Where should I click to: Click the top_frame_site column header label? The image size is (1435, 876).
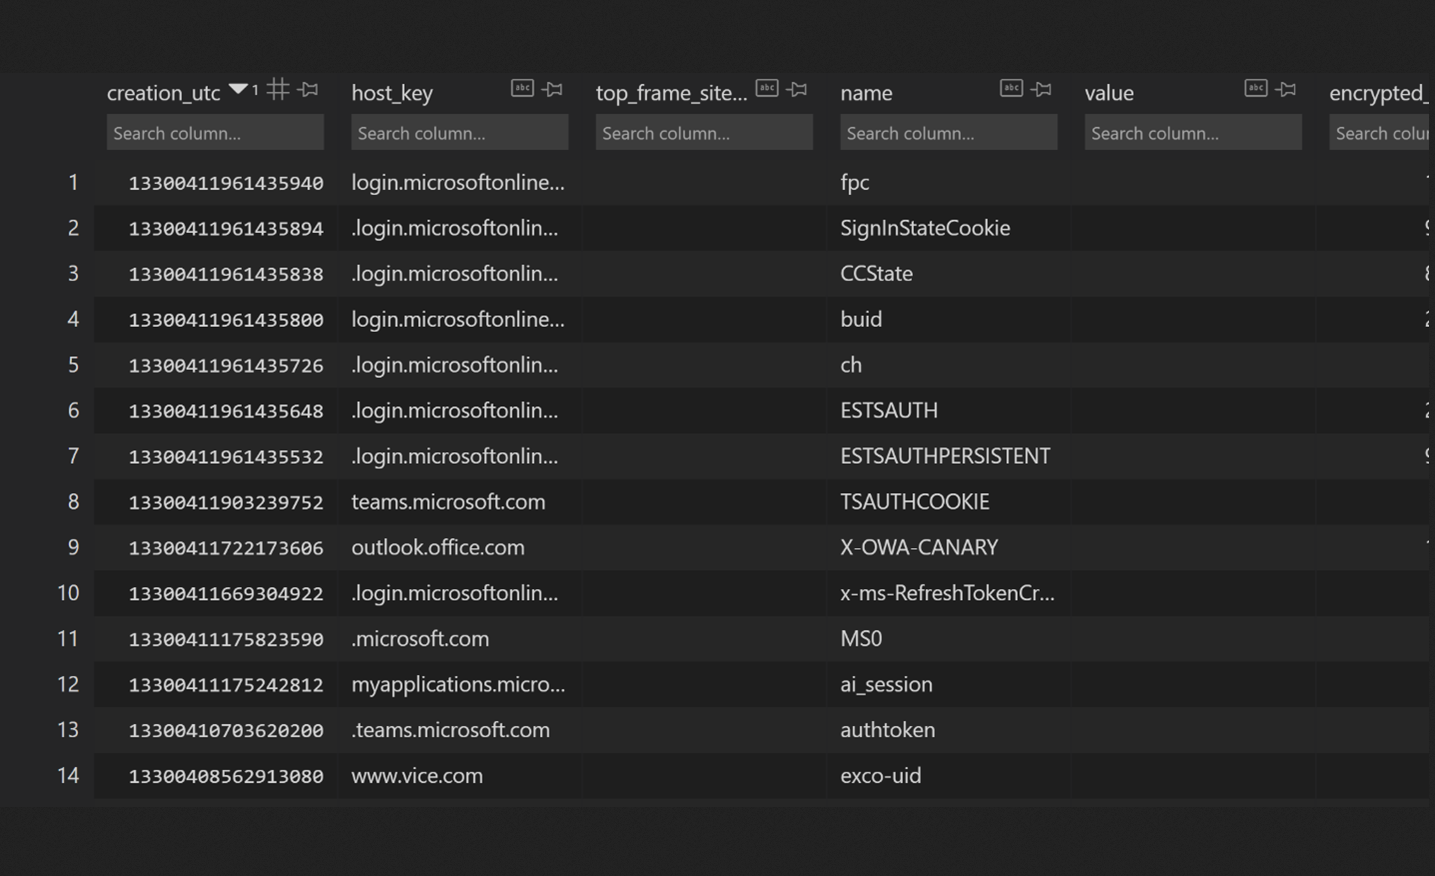[671, 93]
